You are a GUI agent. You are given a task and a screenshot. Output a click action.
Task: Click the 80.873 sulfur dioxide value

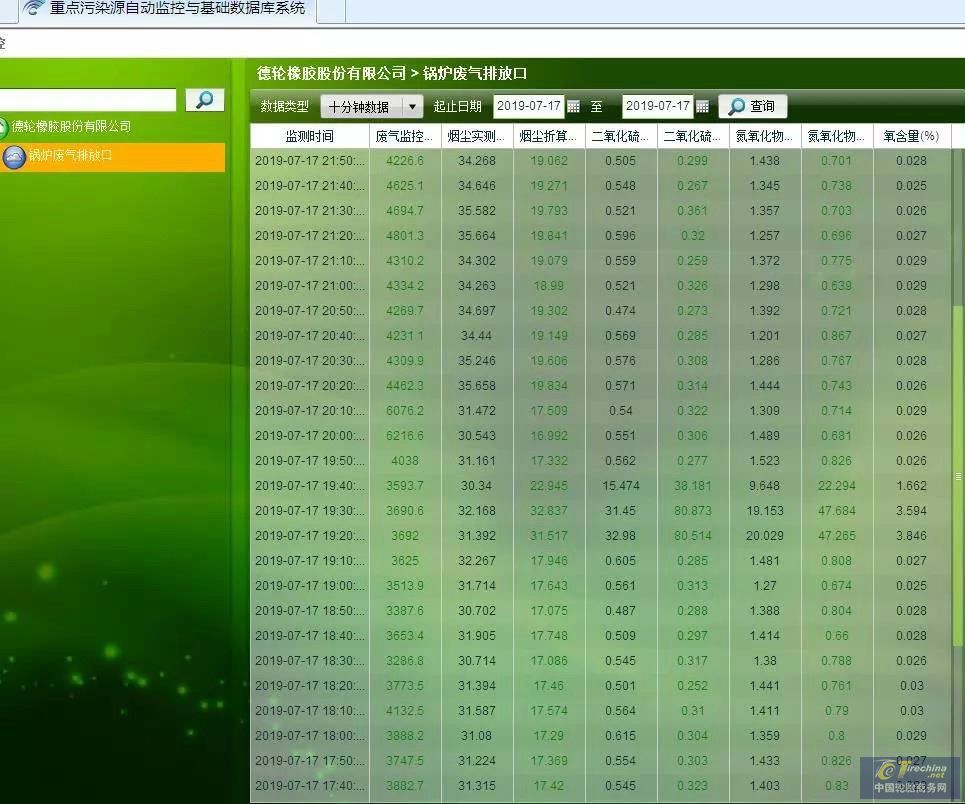point(692,511)
